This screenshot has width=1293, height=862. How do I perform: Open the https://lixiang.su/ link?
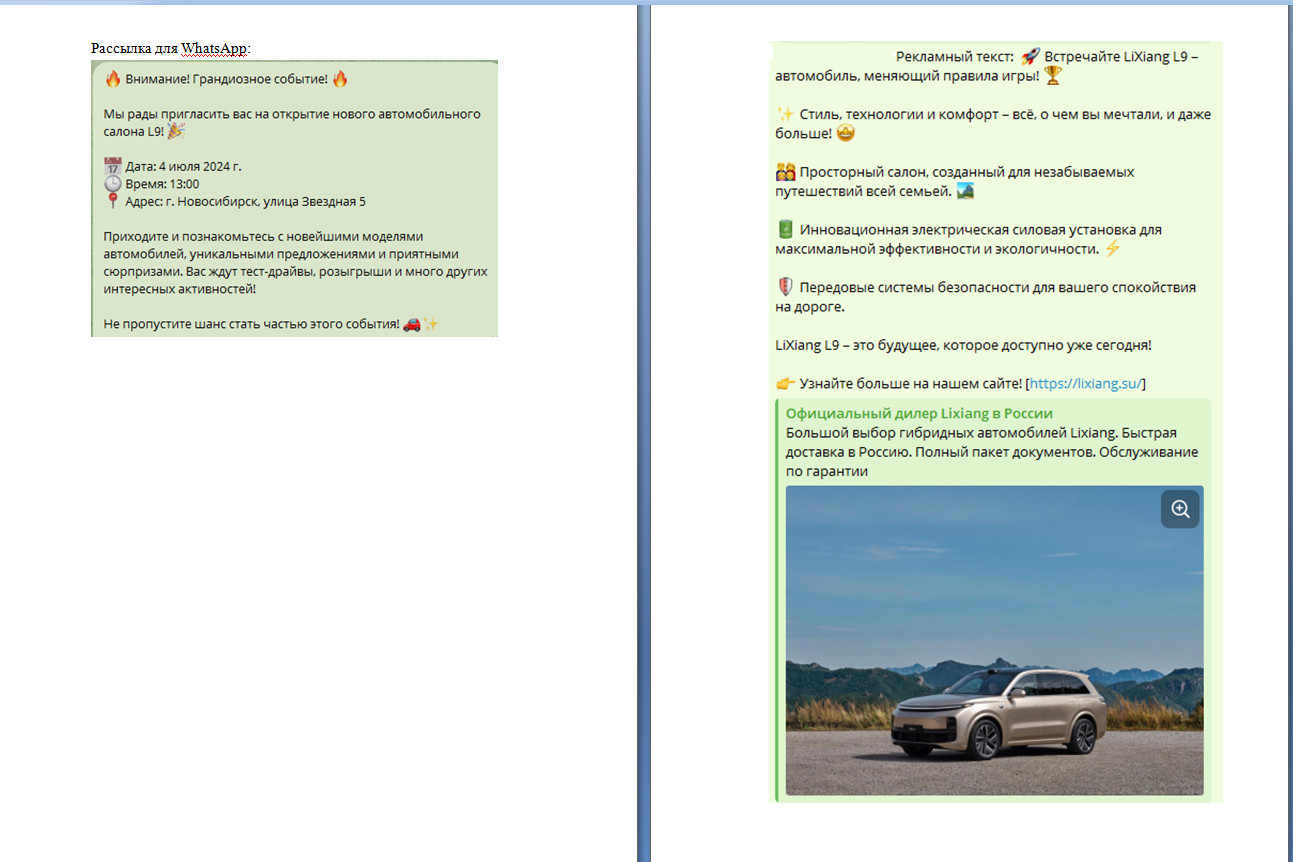tap(1086, 383)
